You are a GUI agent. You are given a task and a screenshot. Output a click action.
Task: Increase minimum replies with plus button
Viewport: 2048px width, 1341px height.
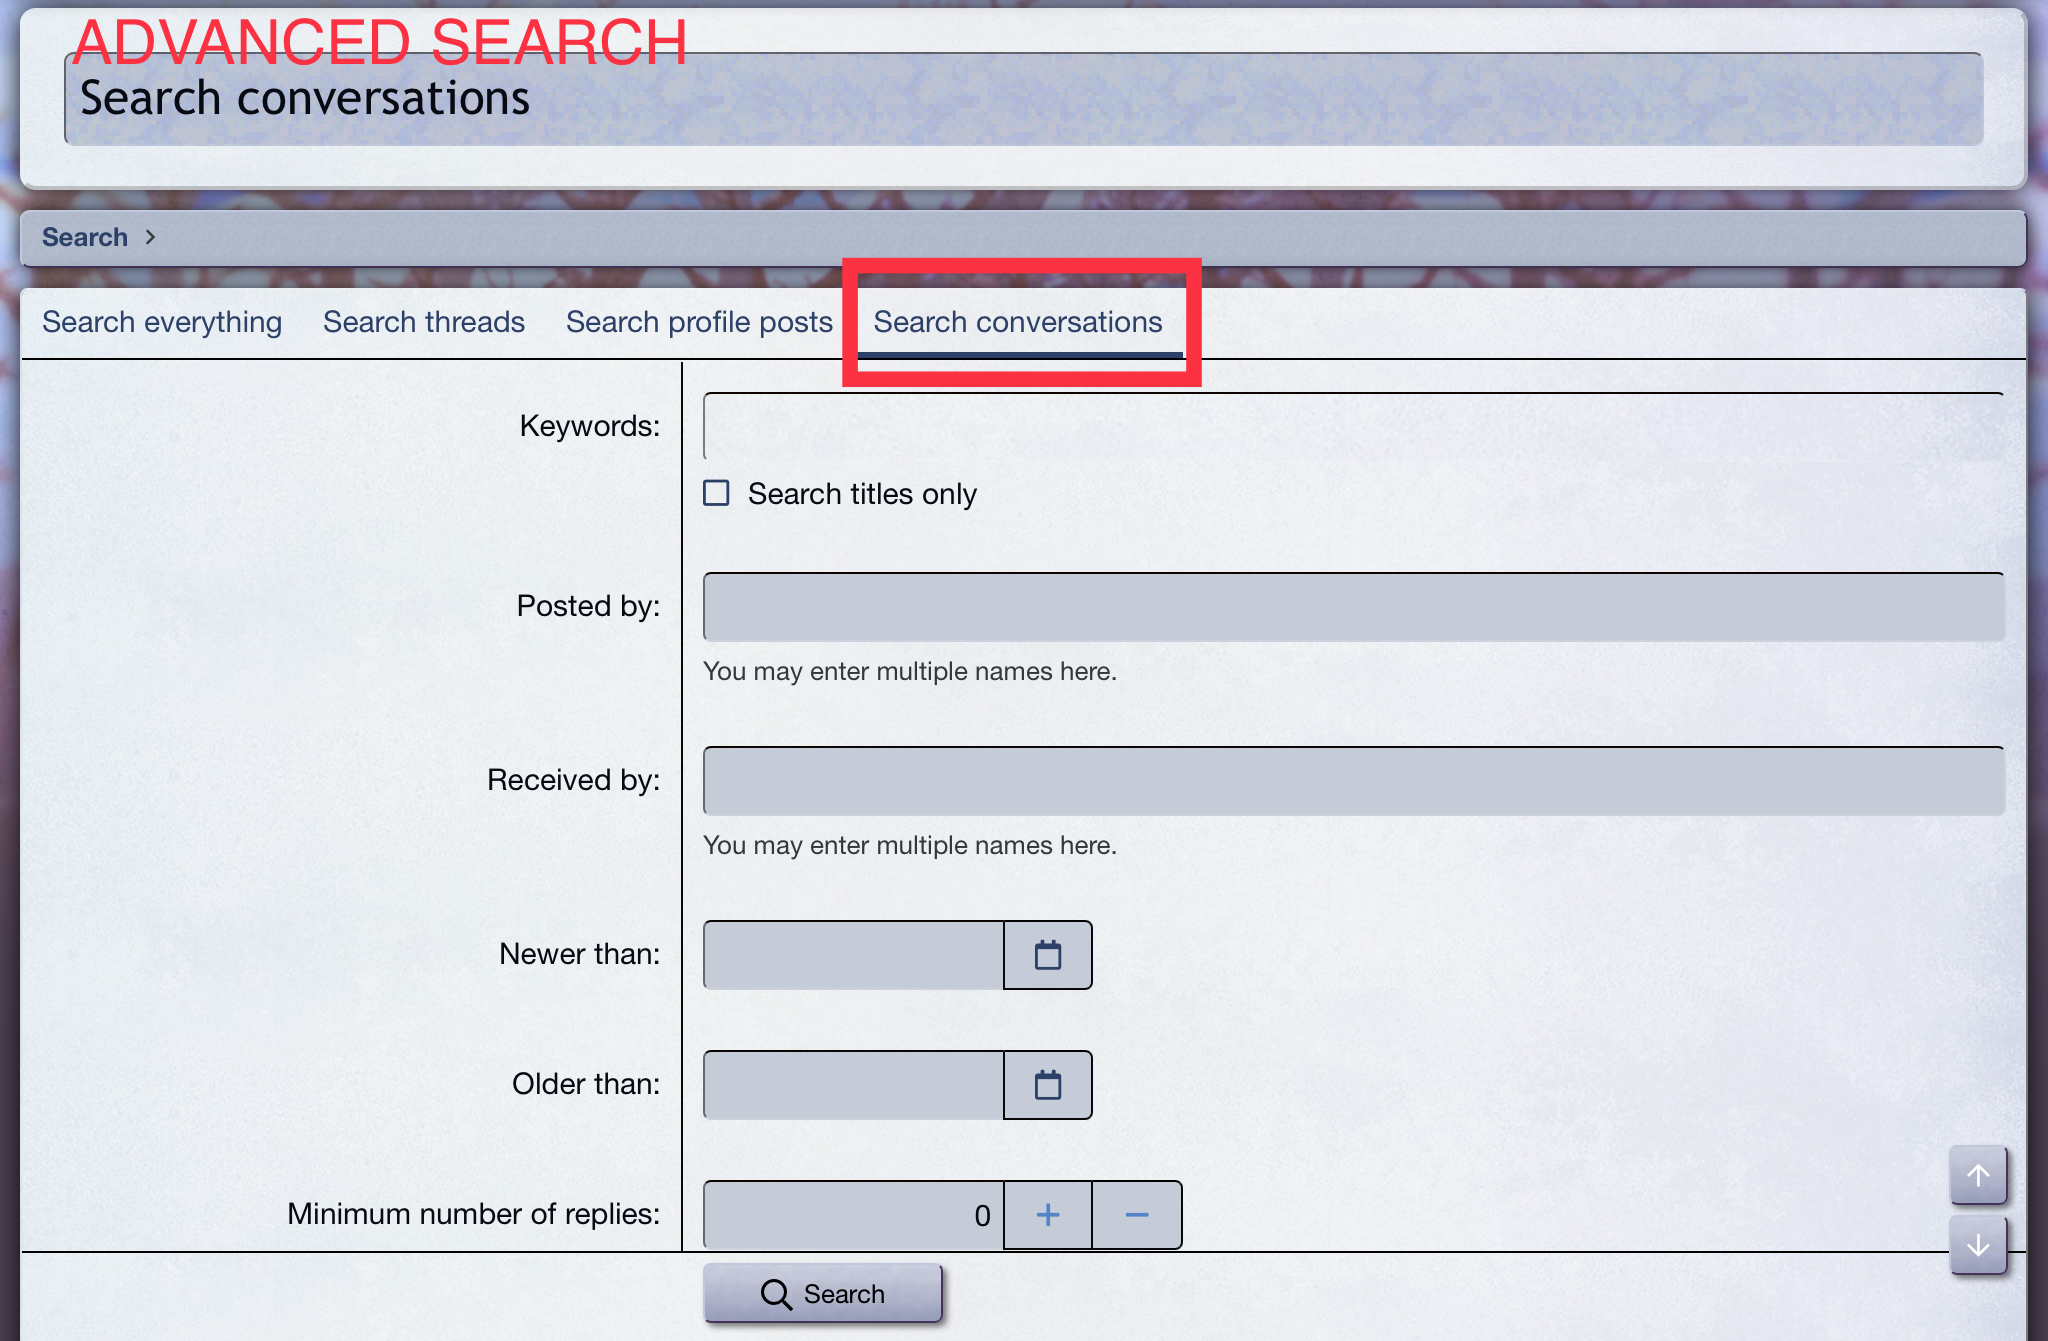pos(1048,1215)
